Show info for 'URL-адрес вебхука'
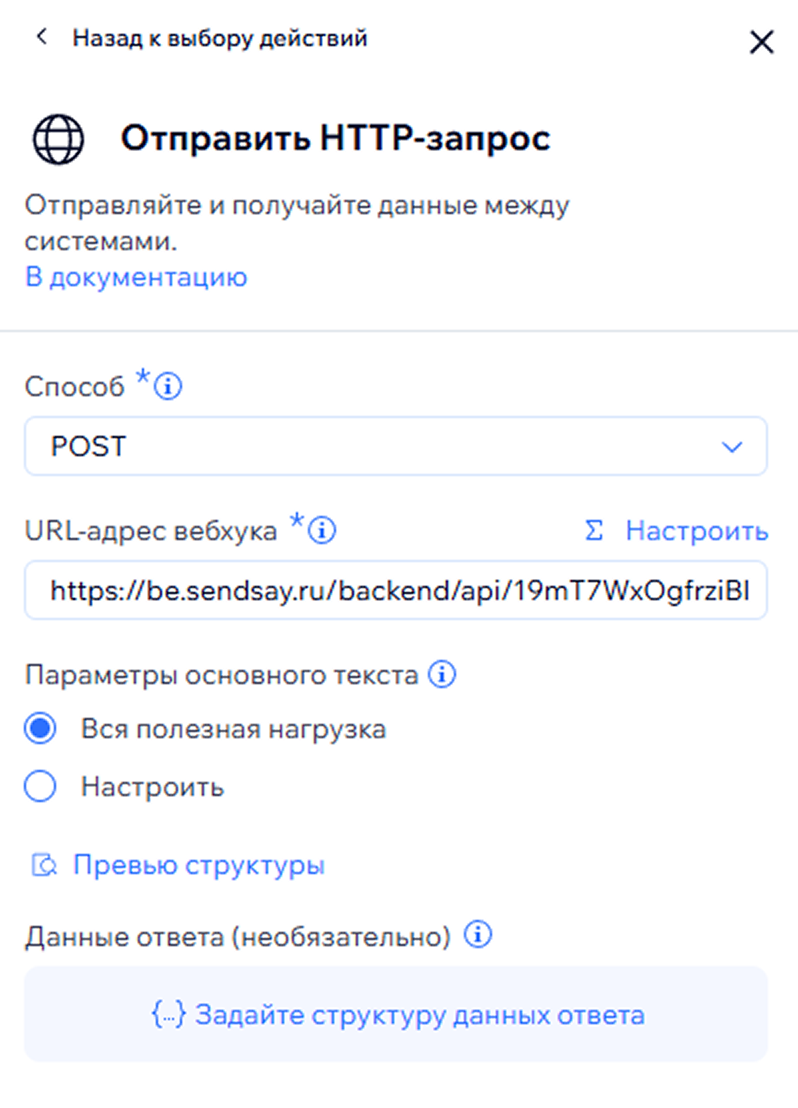 click(x=322, y=531)
